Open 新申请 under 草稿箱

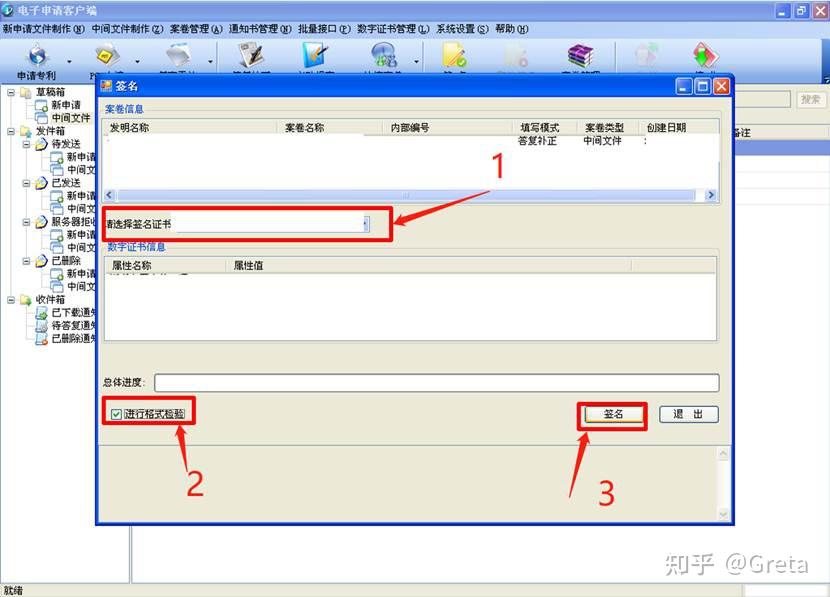pyautogui.click(x=66, y=105)
